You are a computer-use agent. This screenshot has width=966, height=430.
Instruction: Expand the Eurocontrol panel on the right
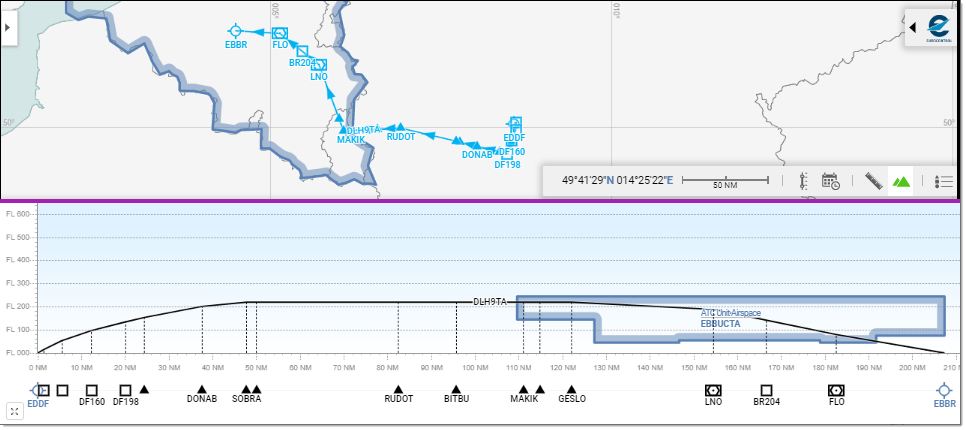[x=913, y=28]
